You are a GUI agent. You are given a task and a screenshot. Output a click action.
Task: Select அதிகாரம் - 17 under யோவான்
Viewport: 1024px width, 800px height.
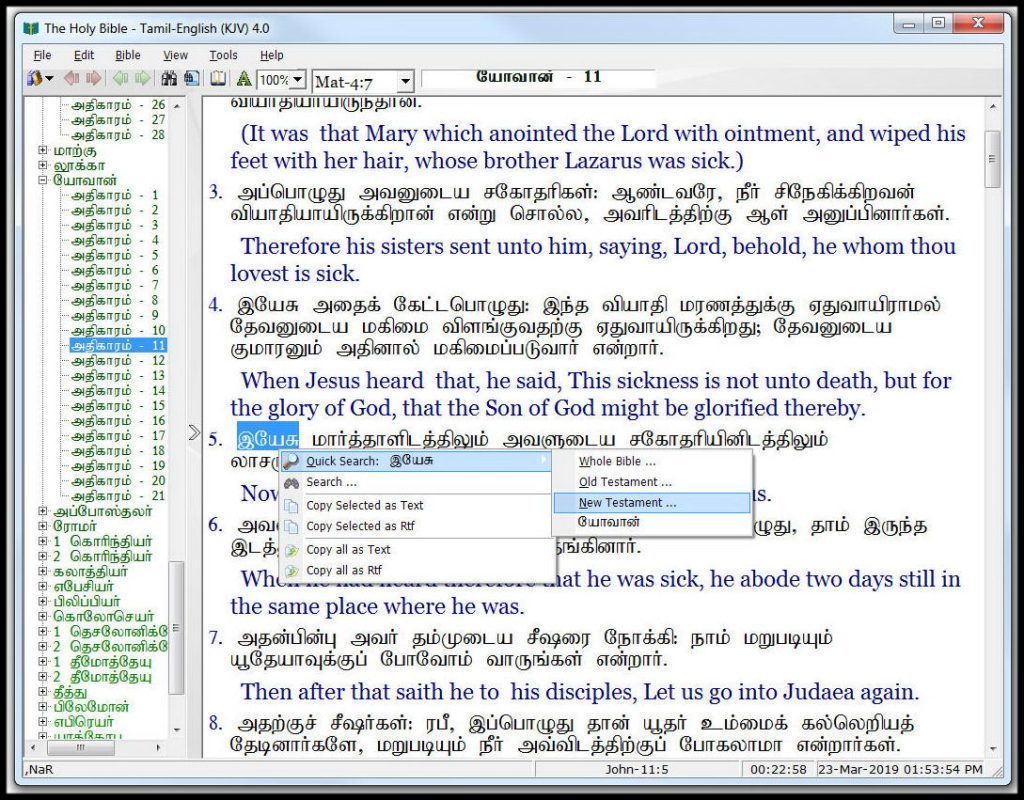tap(118, 436)
